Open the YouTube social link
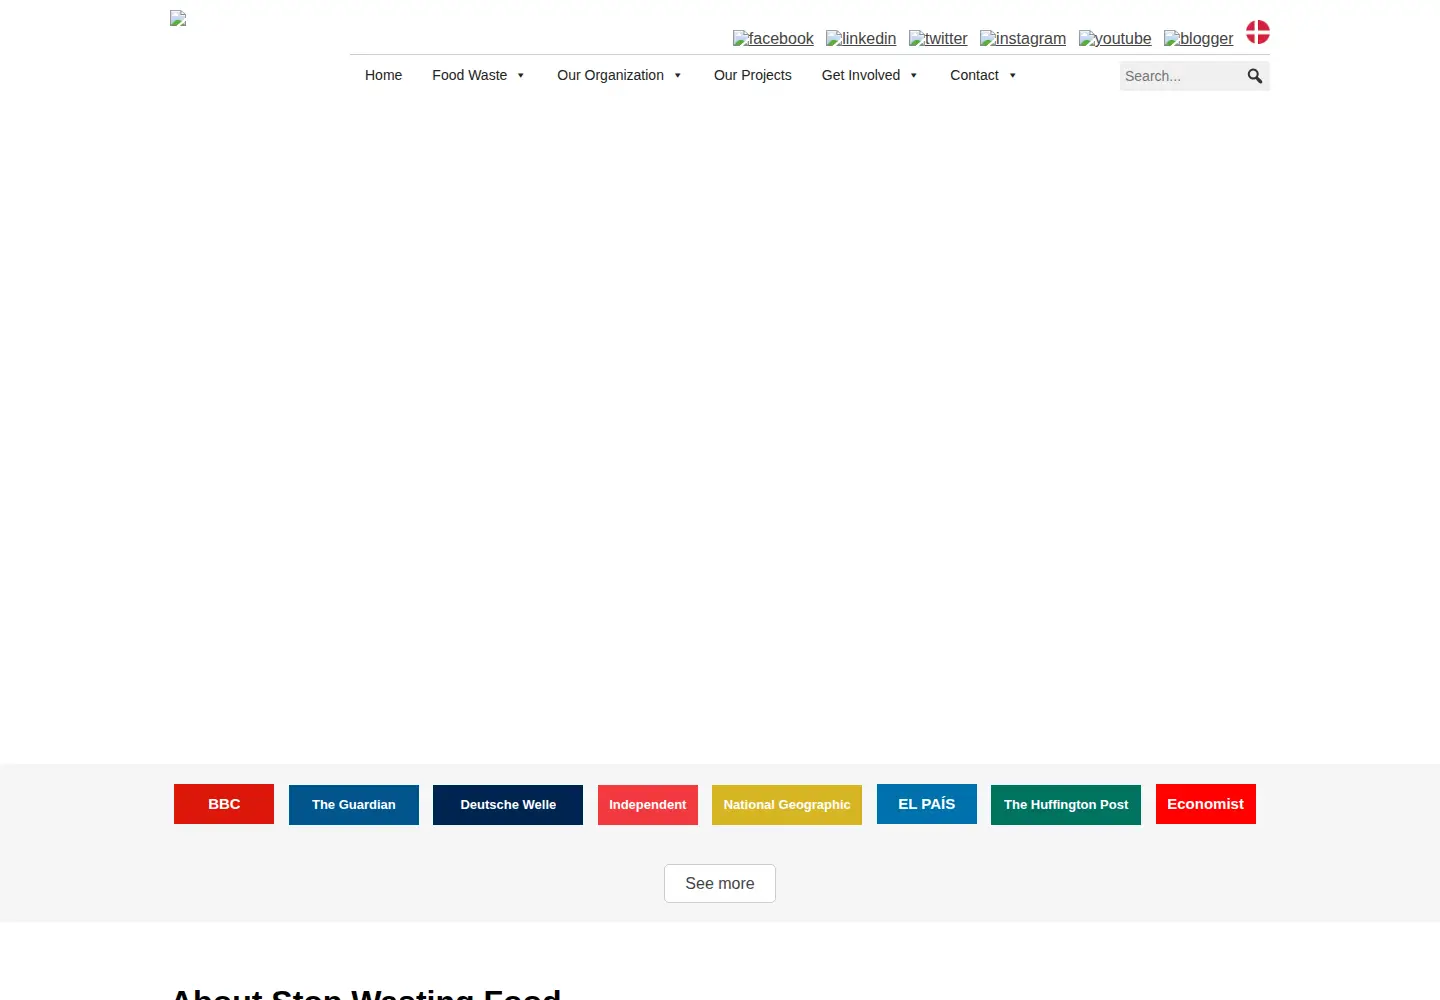 pos(1115,39)
